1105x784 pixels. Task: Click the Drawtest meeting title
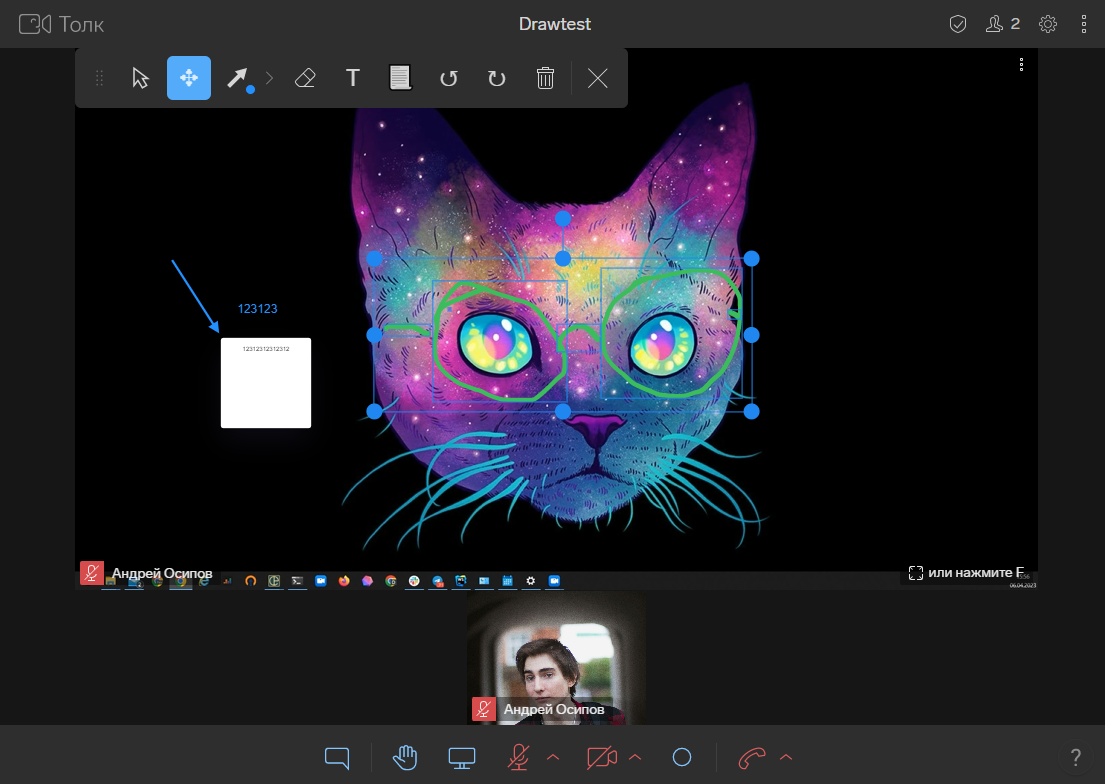pos(555,24)
